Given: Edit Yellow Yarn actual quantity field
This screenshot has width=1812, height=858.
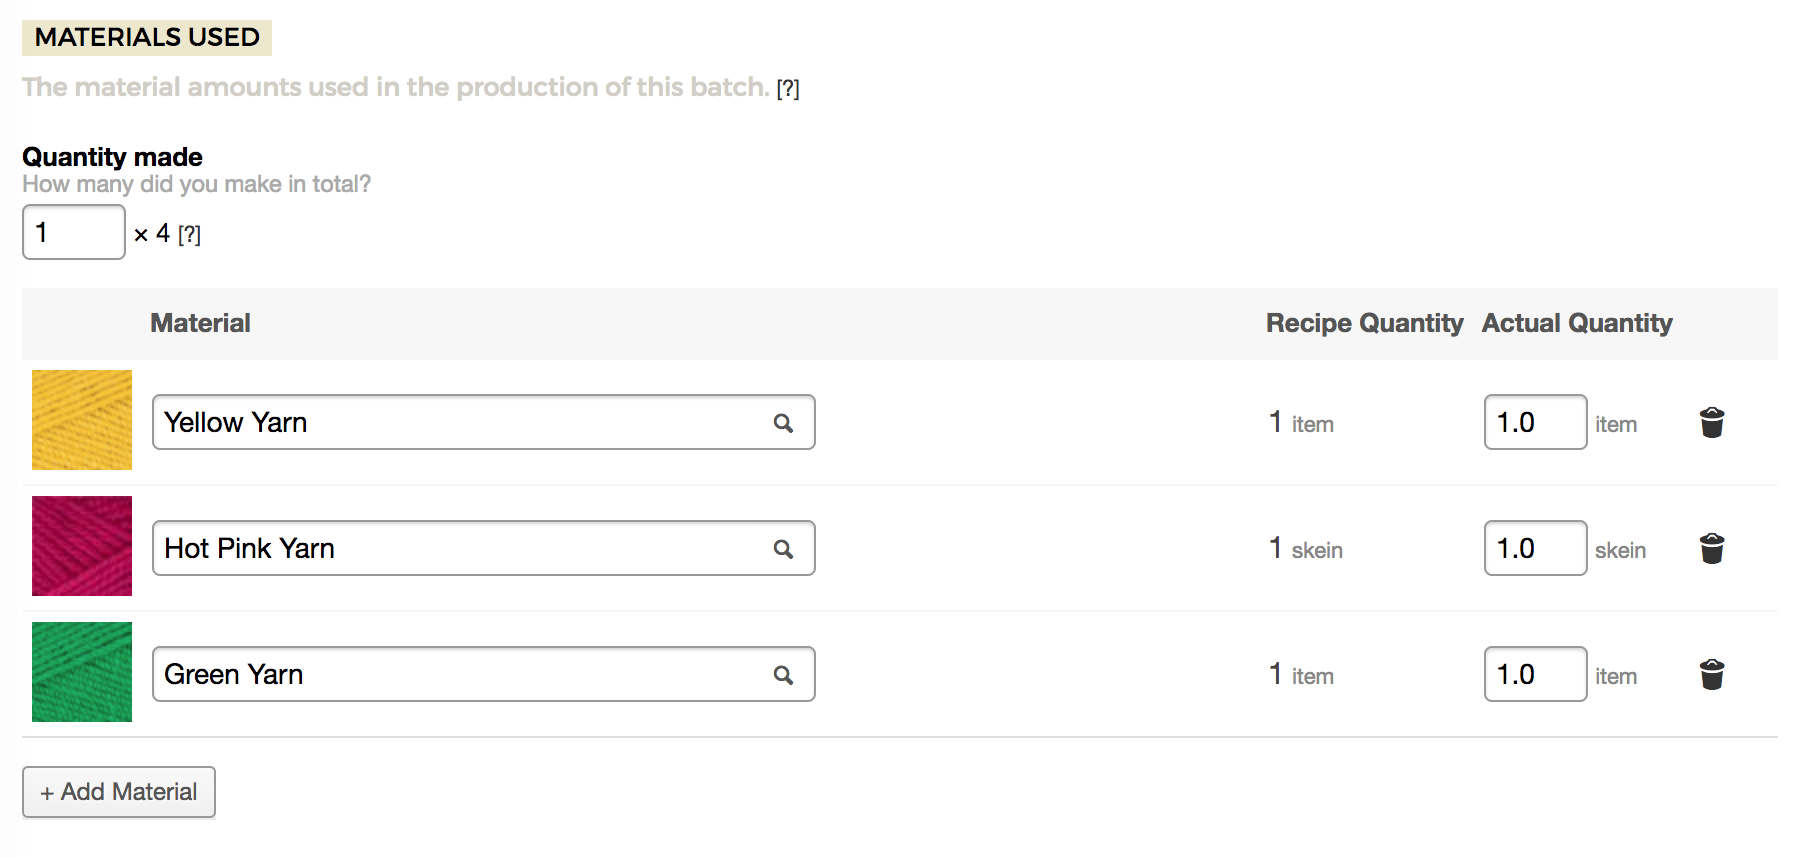Looking at the screenshot, I should (x=1536, y=422).
